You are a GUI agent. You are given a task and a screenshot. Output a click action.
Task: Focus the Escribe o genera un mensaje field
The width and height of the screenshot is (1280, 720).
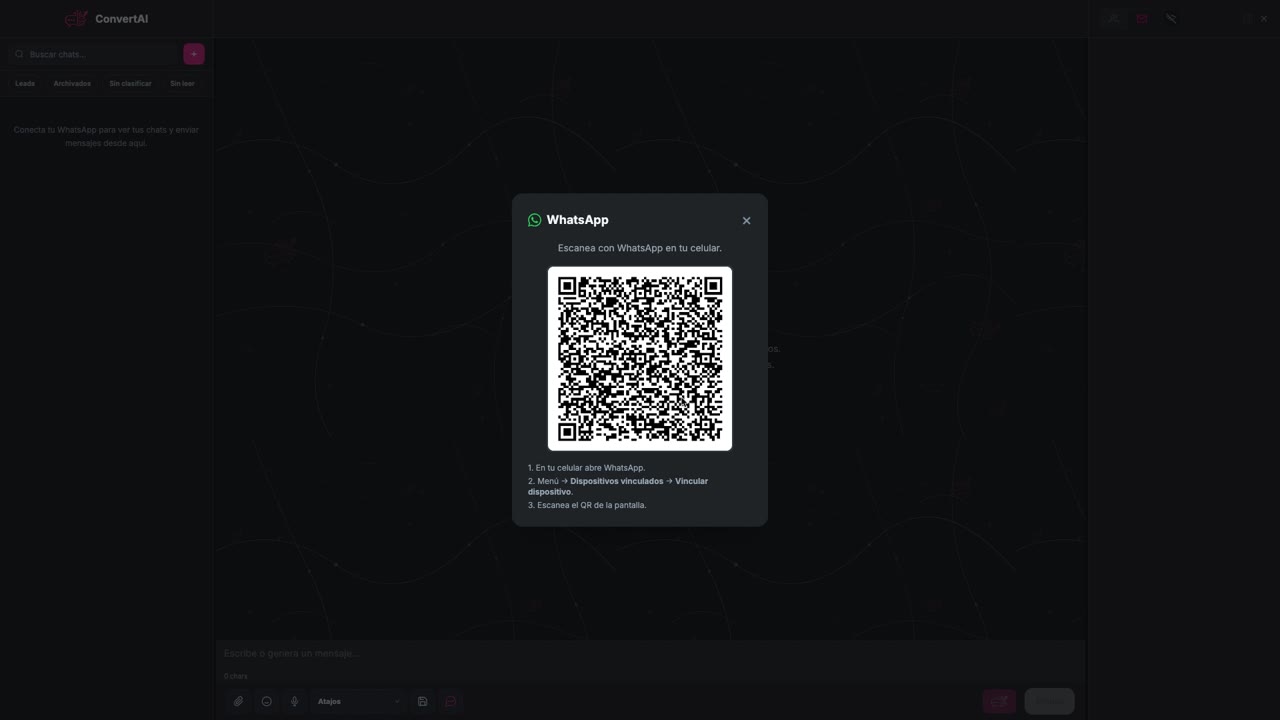(x=650, y=653)
